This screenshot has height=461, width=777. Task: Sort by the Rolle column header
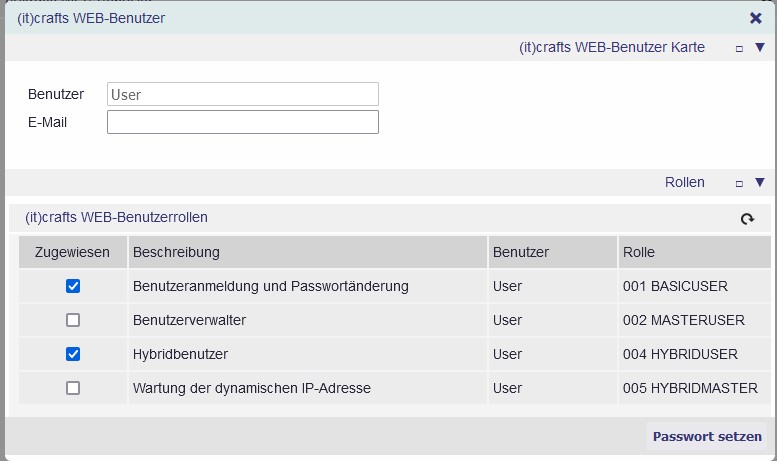tap(695, 252)
